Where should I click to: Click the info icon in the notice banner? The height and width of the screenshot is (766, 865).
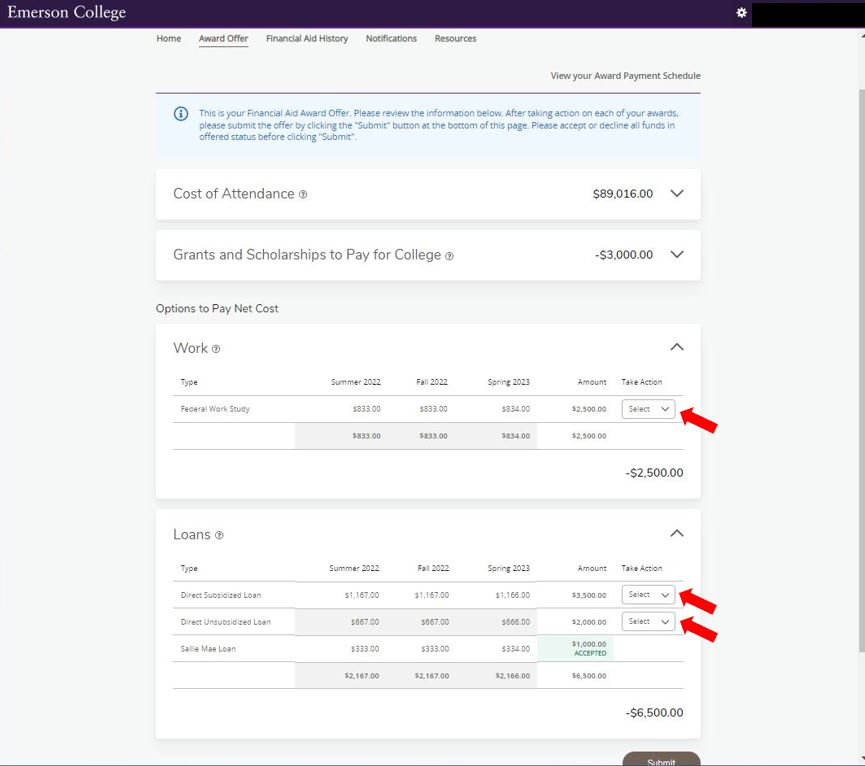pyautogui.click(x=181, y=114)
